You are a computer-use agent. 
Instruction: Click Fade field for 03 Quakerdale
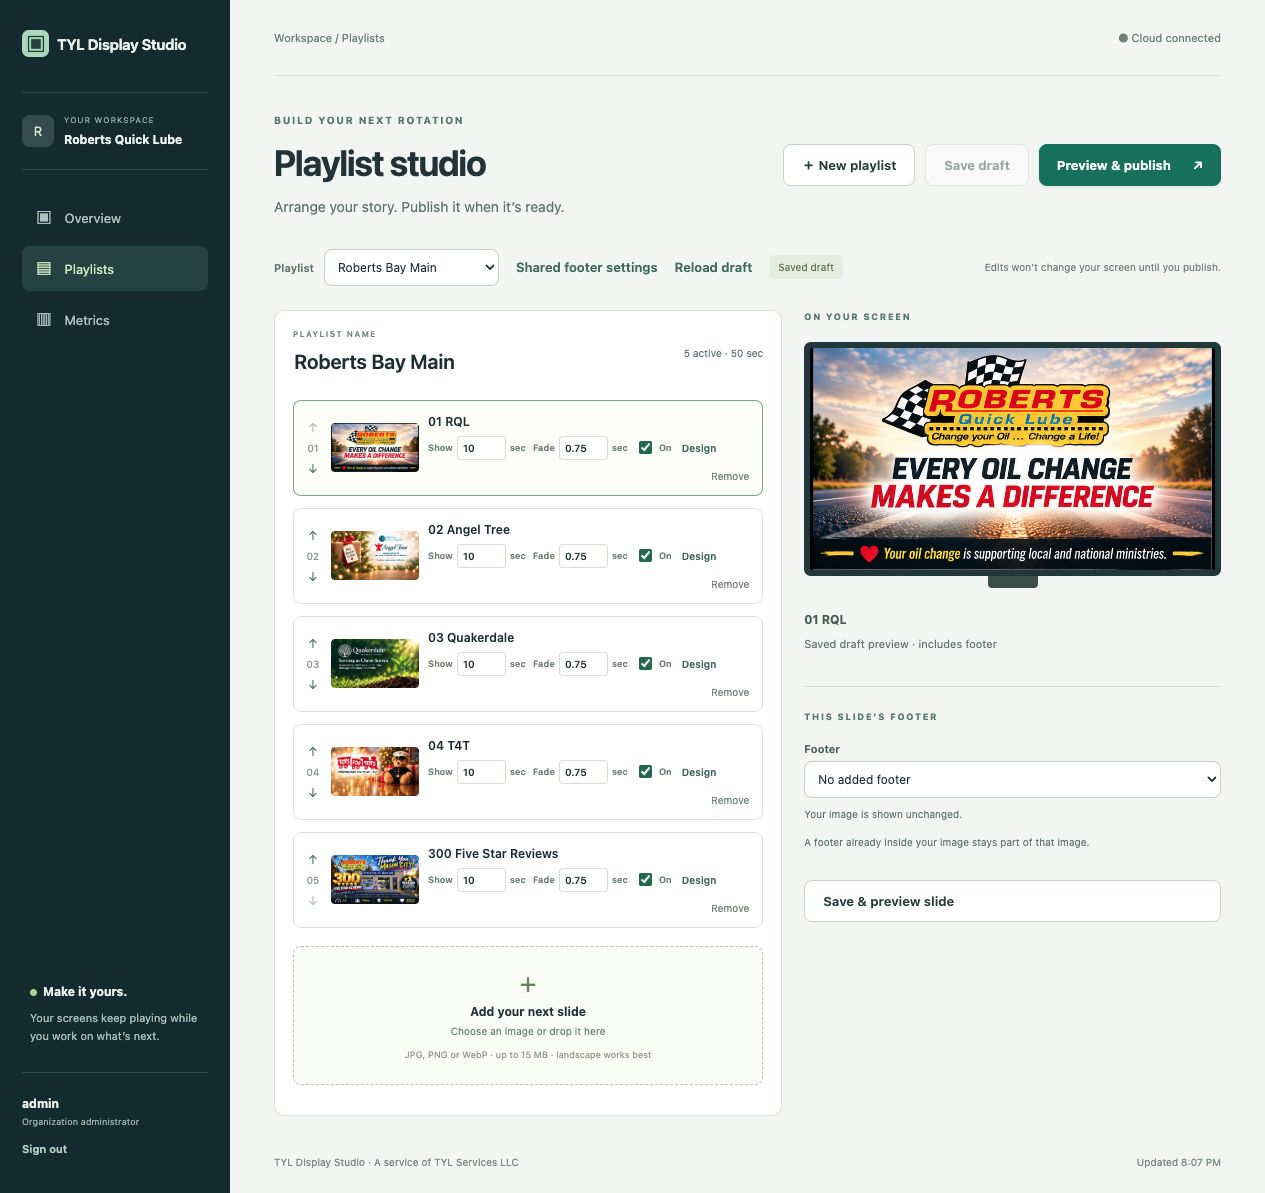583,664
